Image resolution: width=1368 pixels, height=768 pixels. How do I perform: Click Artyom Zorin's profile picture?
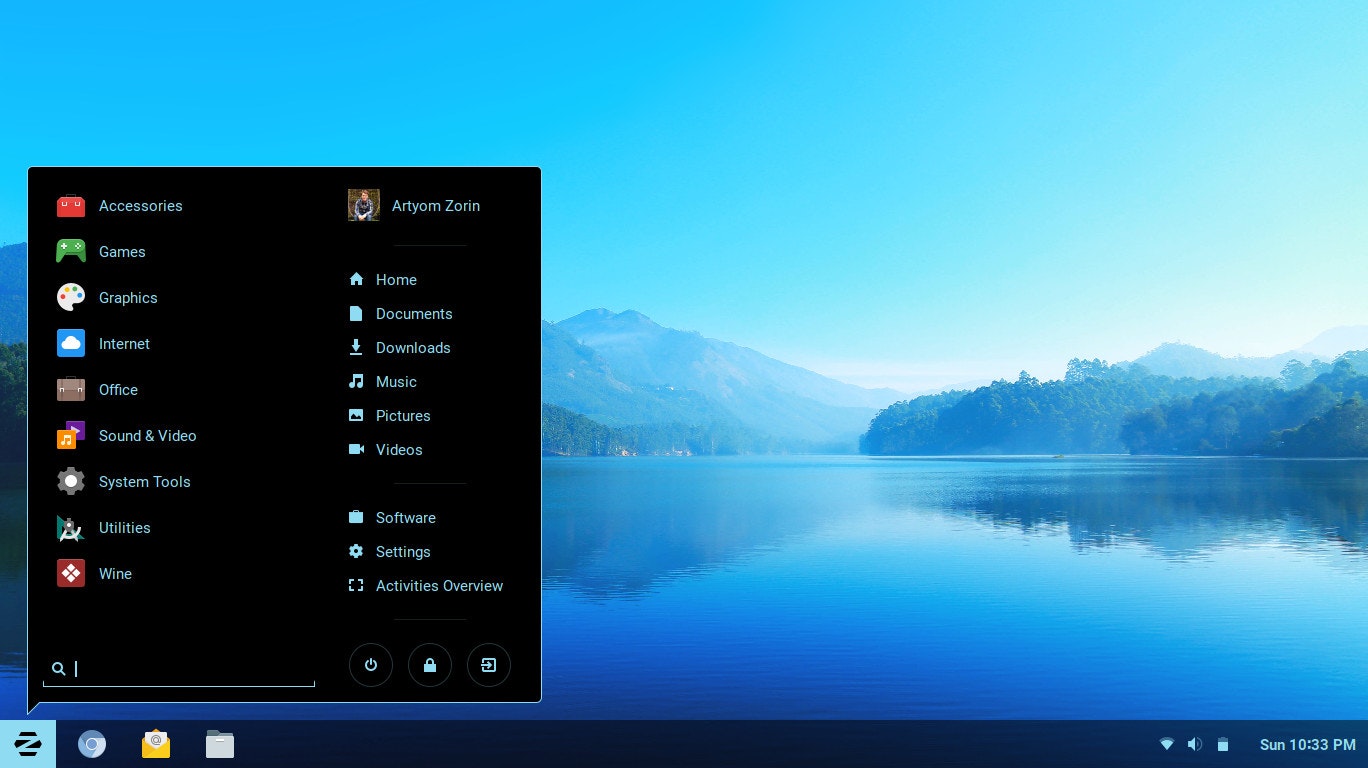(364, 204)
